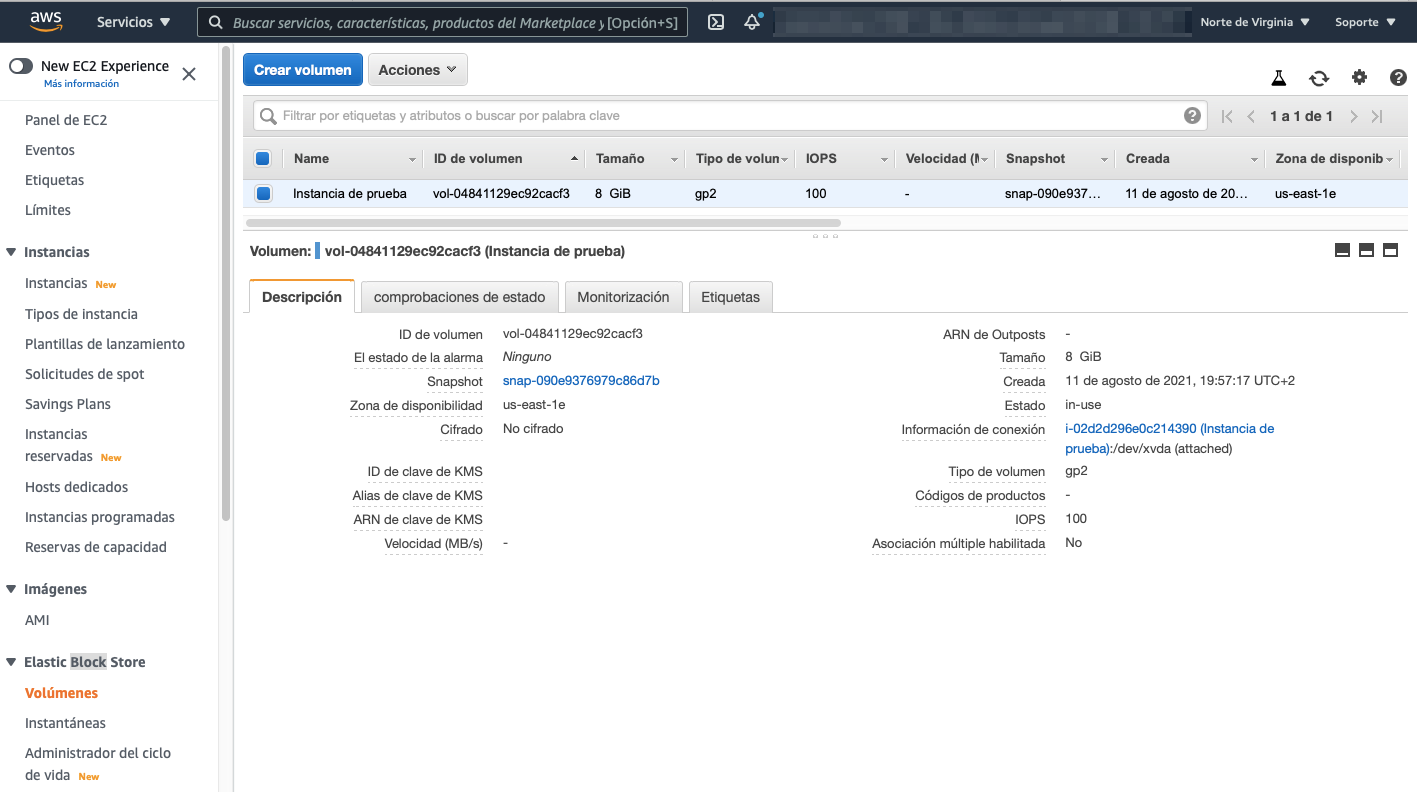The height and width of the screenshot is (792, 1417).
Task: Open snapshot snap-090e9376979c86d7b link
Action: pyautogui.click(x=581, y=381)
